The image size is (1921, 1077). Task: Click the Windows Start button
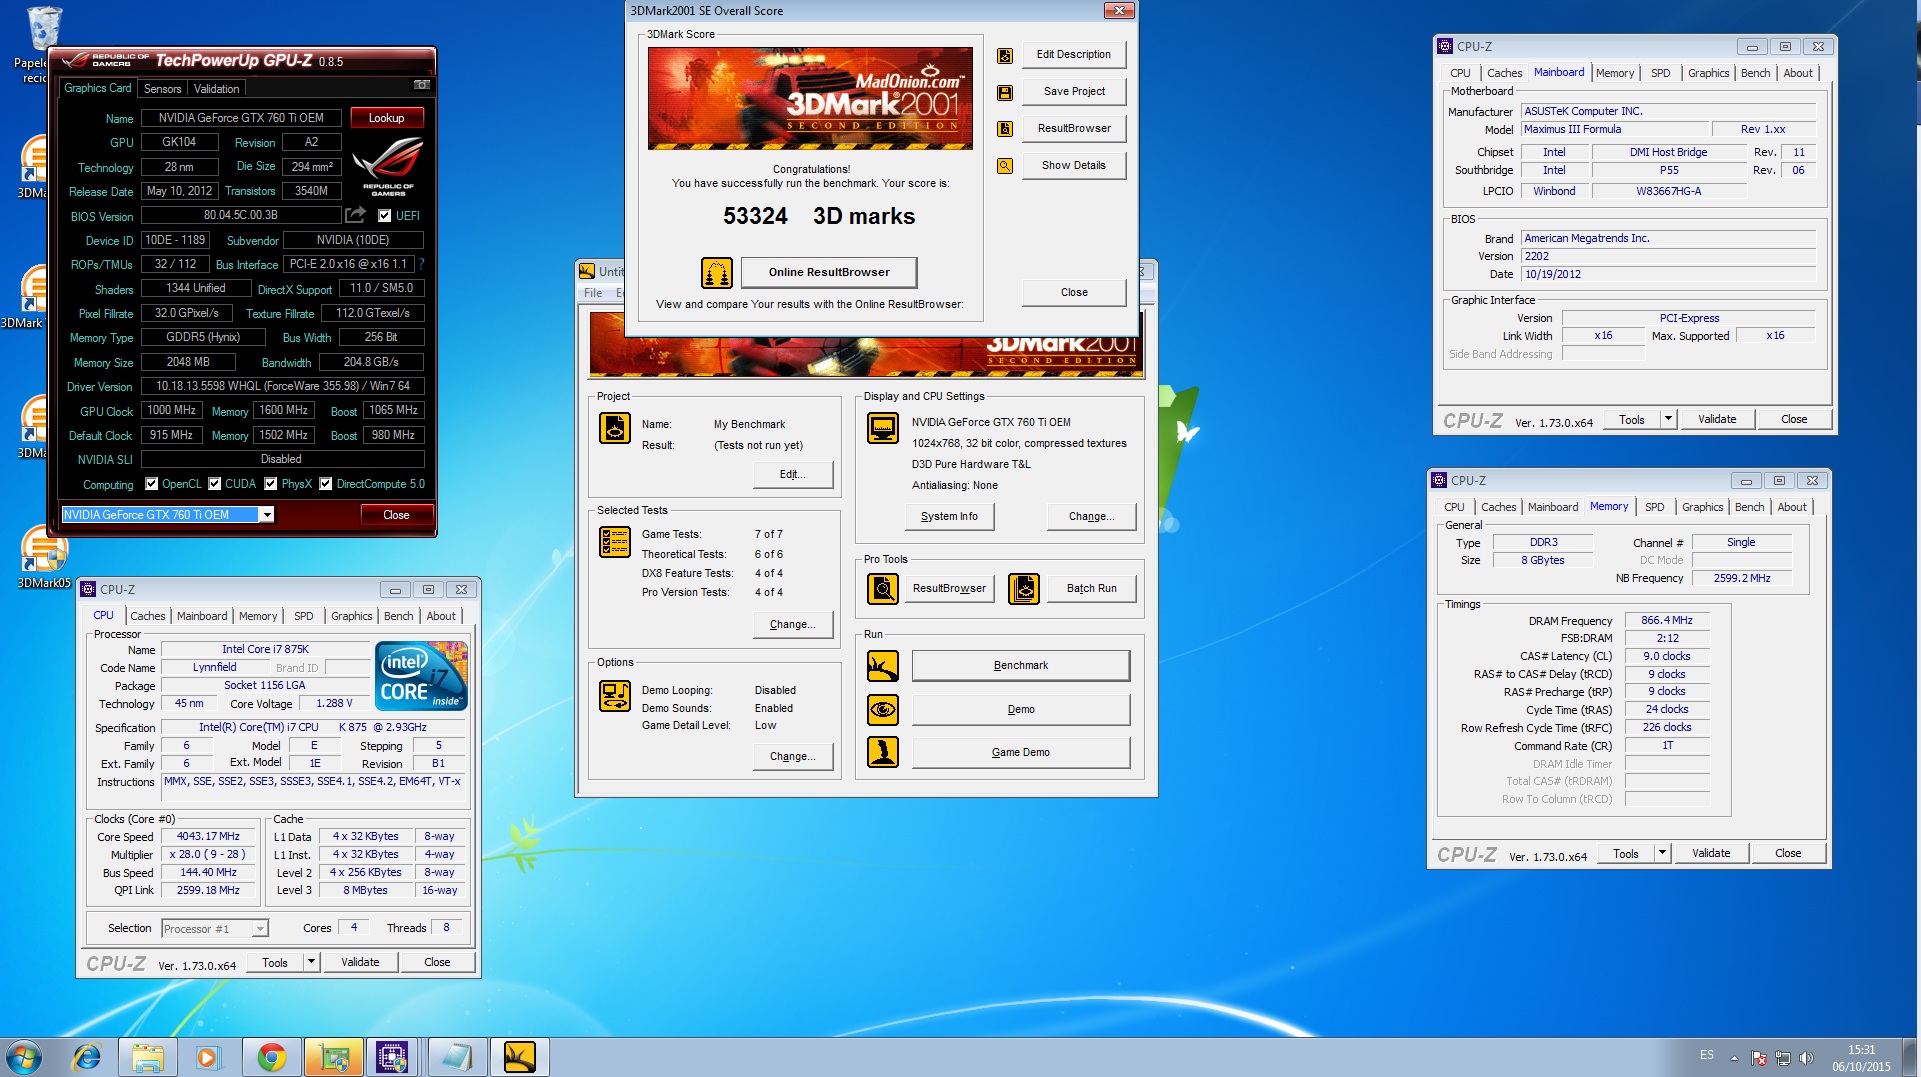[24, 1057]
